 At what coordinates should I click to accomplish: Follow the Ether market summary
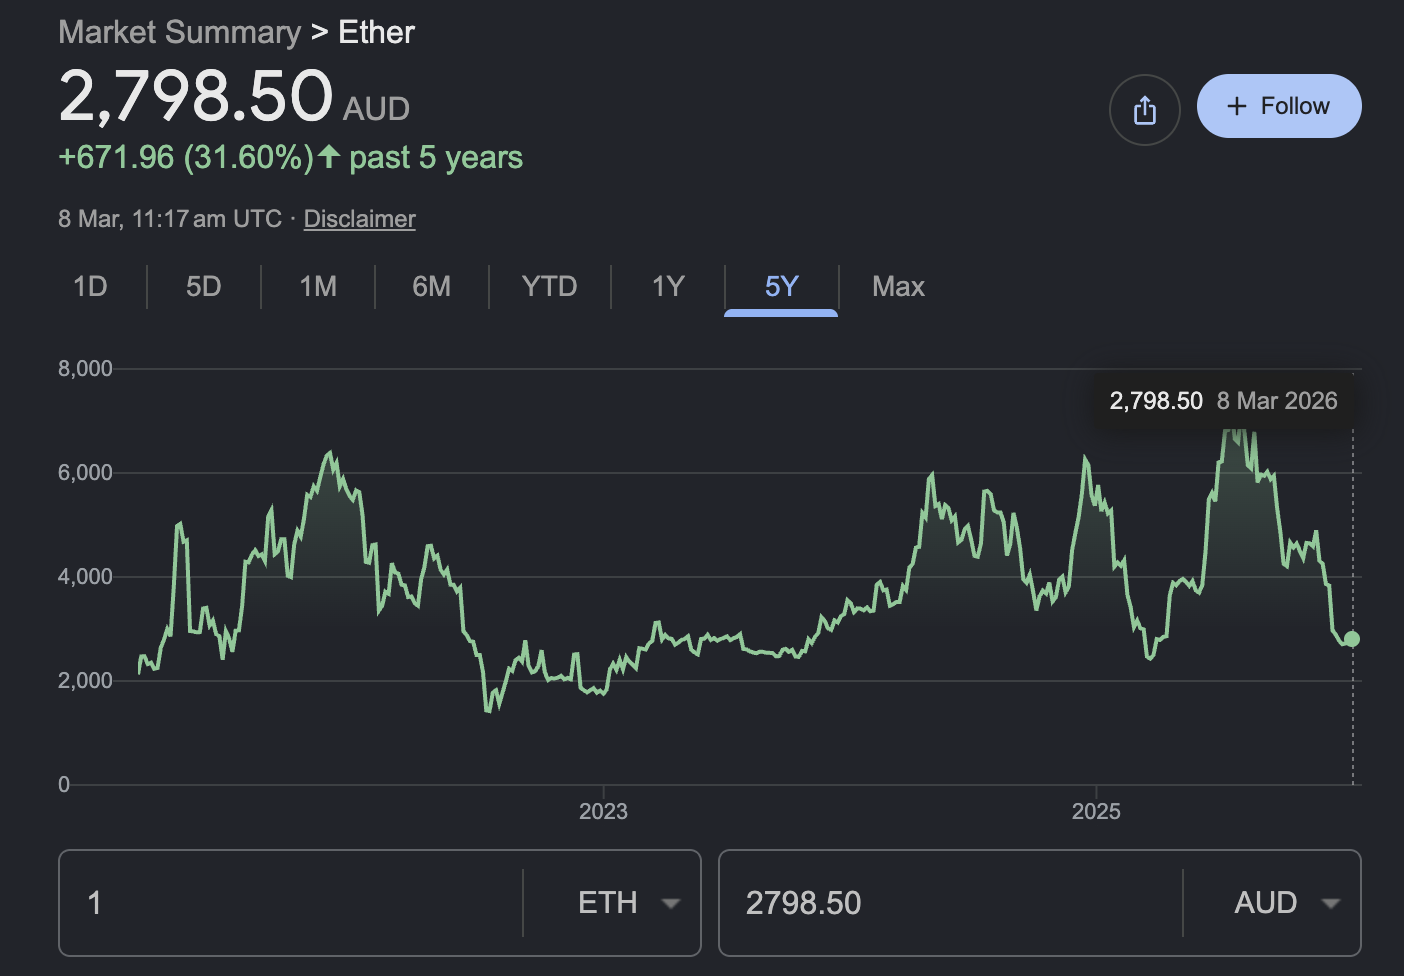pyautogui.click(x=1278, y=106)
